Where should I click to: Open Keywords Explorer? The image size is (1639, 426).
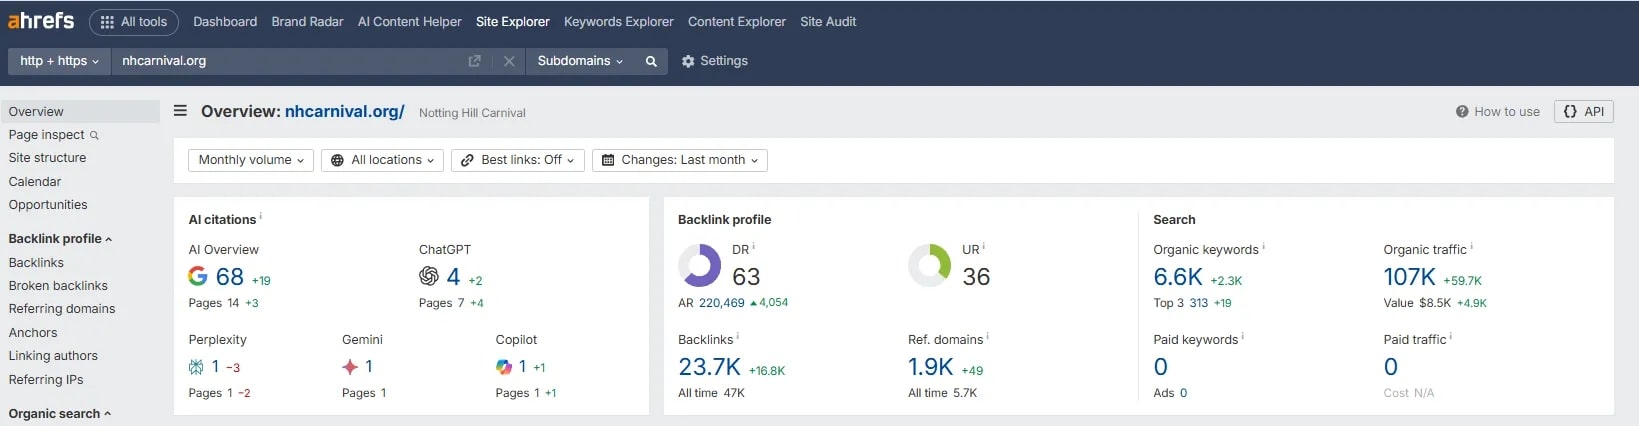[x=619, y=22]
